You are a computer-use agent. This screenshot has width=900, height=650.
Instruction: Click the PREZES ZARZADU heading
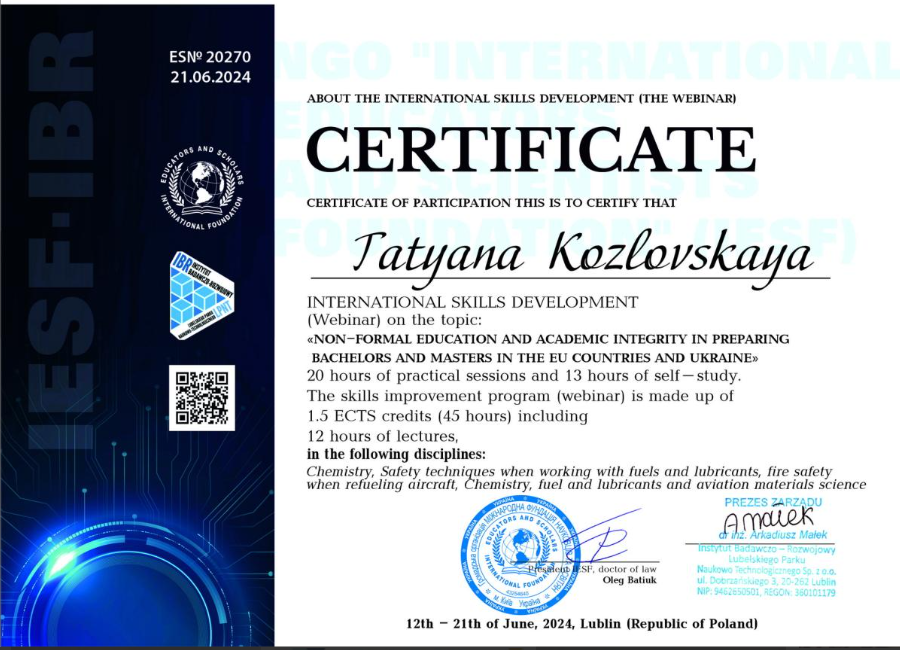click(x=772, y=501)
